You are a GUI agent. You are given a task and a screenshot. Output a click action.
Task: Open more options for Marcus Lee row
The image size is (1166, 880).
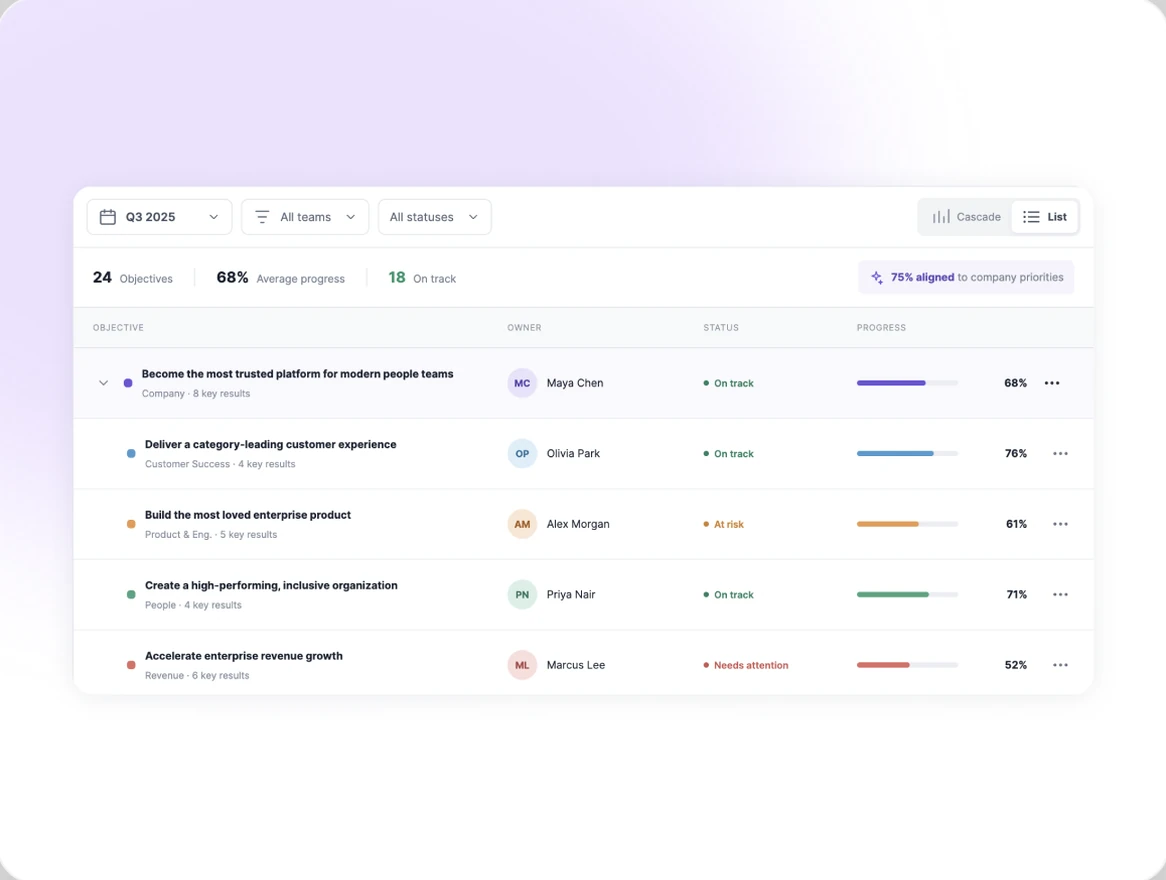[x=1060, y=665]
